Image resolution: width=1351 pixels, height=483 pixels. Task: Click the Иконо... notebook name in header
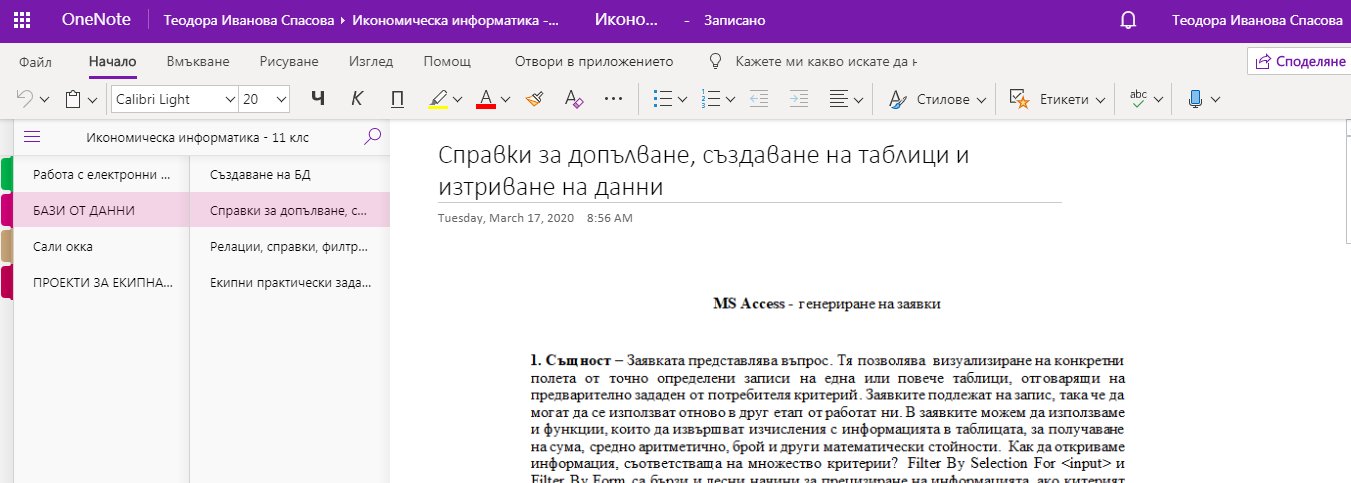coord(626,20)
